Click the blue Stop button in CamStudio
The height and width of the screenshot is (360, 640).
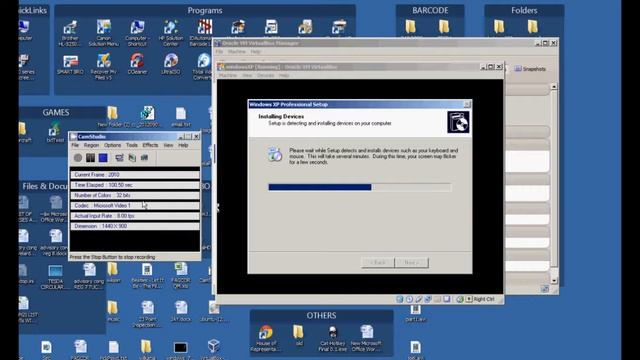click(103, 158)
